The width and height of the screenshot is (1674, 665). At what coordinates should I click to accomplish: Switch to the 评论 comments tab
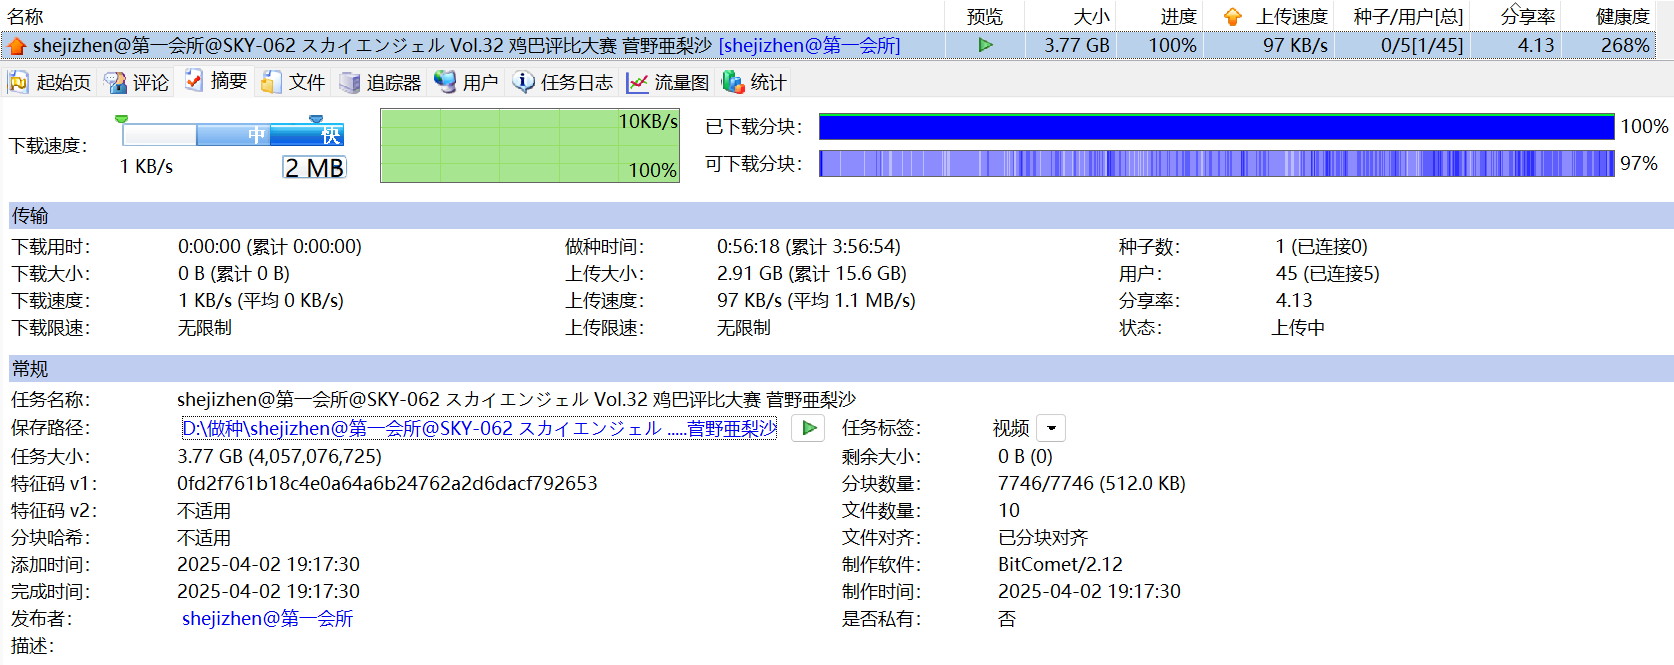point(138,82)
